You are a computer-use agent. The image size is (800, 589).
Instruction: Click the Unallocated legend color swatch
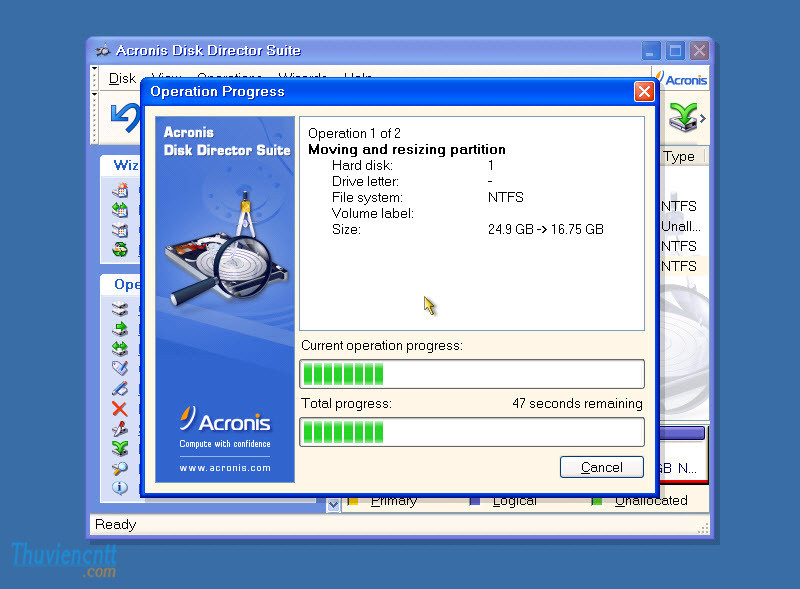tap(596, 501)
